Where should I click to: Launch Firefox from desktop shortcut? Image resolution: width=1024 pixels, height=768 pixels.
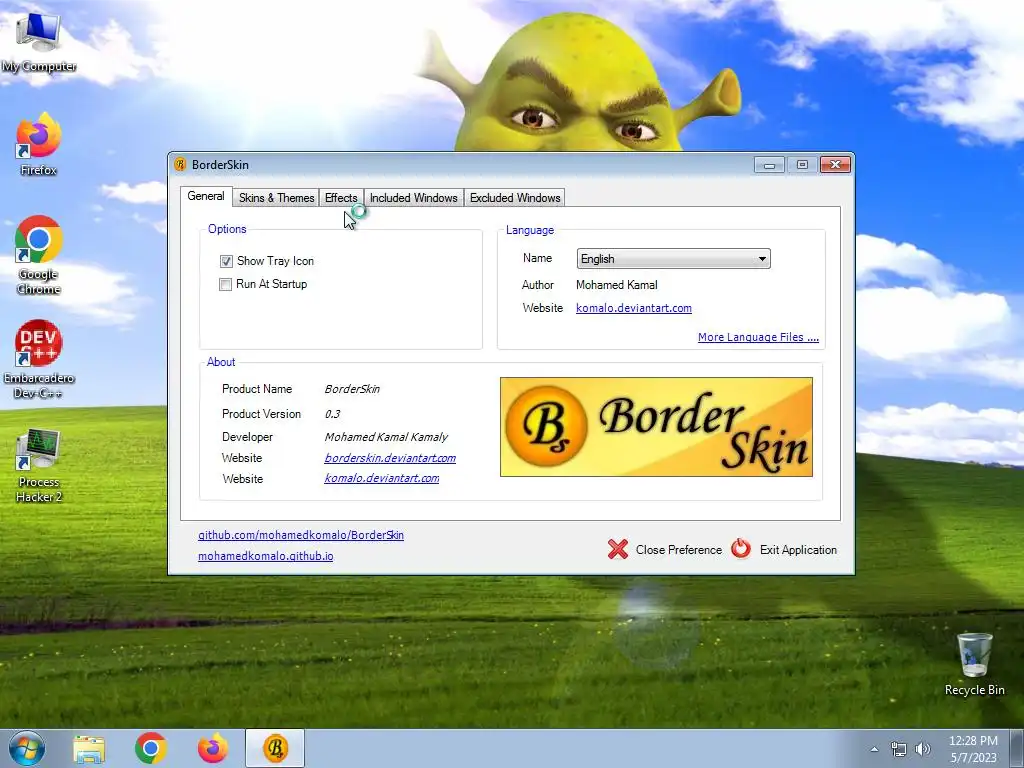39,145
